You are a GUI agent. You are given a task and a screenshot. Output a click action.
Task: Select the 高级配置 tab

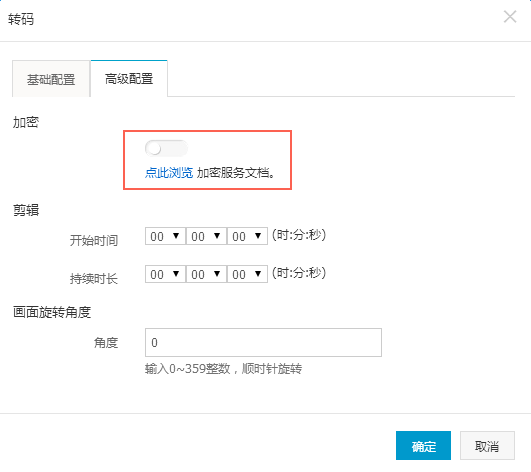129,79
